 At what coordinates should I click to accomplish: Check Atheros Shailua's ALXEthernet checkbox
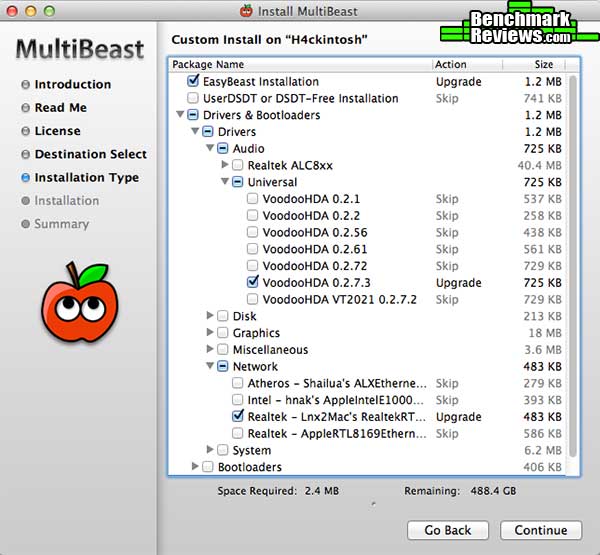pos(238,383)
